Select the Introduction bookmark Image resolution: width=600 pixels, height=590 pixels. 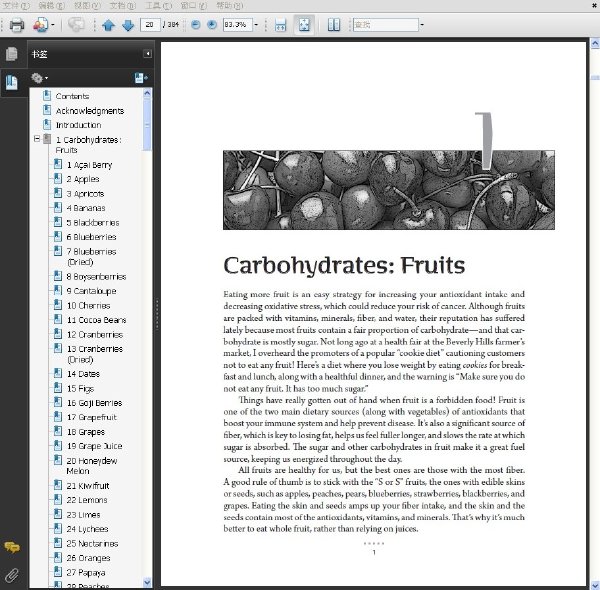point(78,125)
